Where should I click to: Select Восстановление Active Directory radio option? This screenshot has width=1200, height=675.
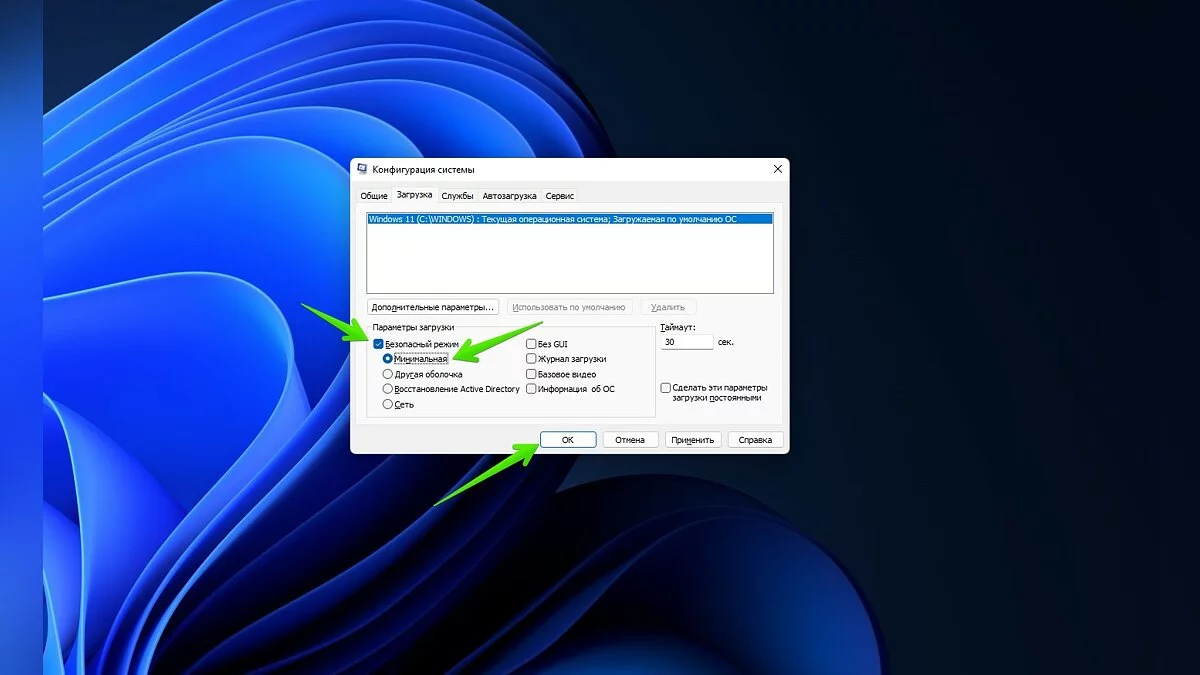click(x=388, y=389)
